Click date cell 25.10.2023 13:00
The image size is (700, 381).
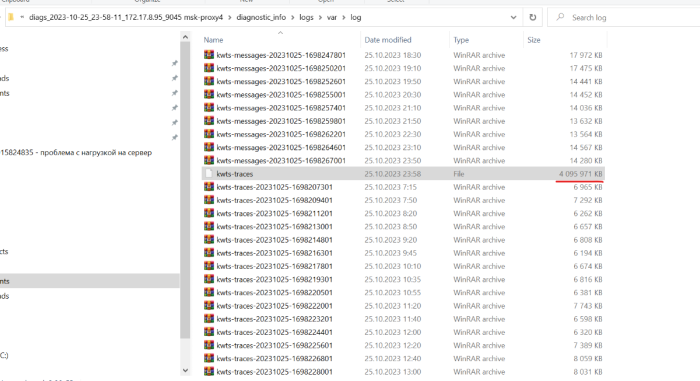click(392, 372)
